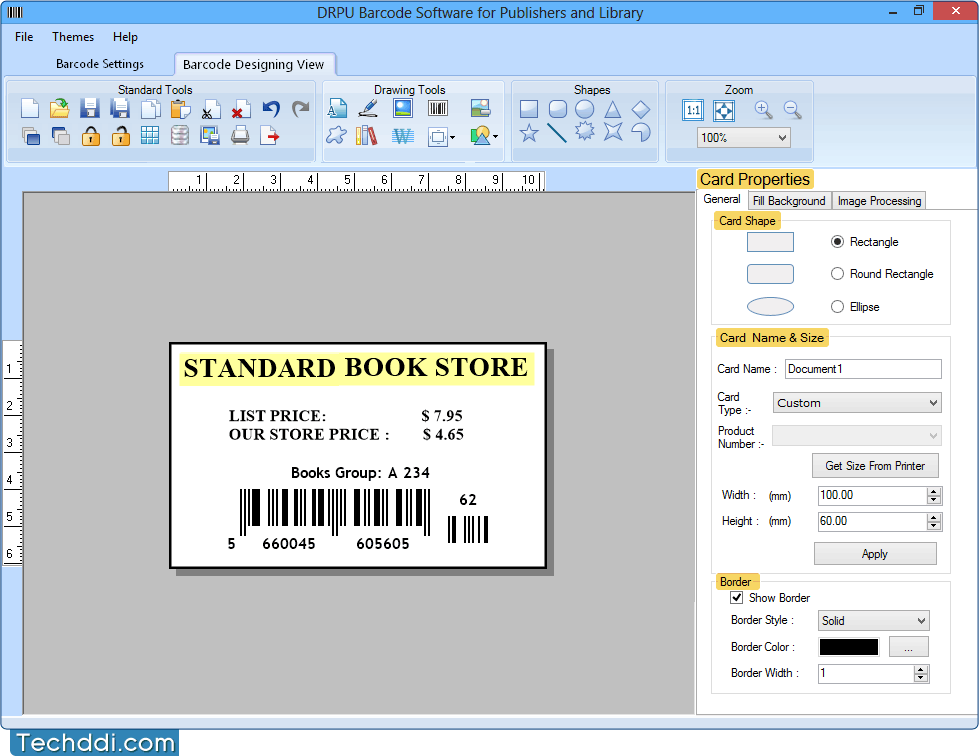Click the Apply button
Viewport: 979px width, 756px height.
point(875,554)
